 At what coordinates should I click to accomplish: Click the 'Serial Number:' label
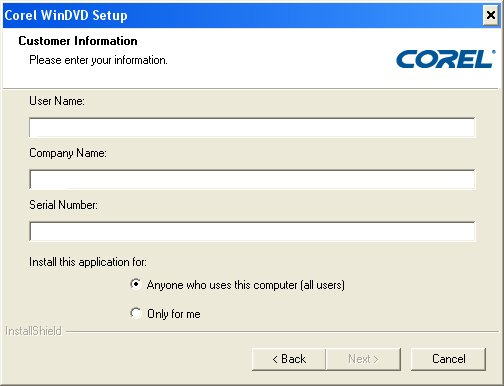click(x=64, y=205)
